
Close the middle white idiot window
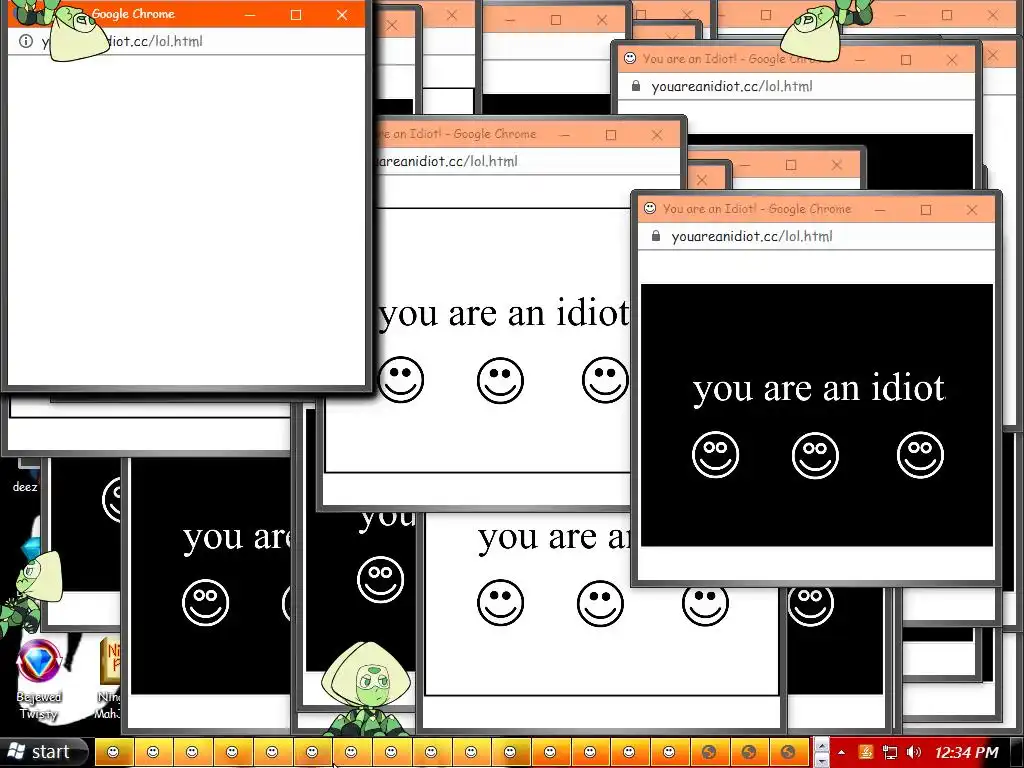(657, 135)
